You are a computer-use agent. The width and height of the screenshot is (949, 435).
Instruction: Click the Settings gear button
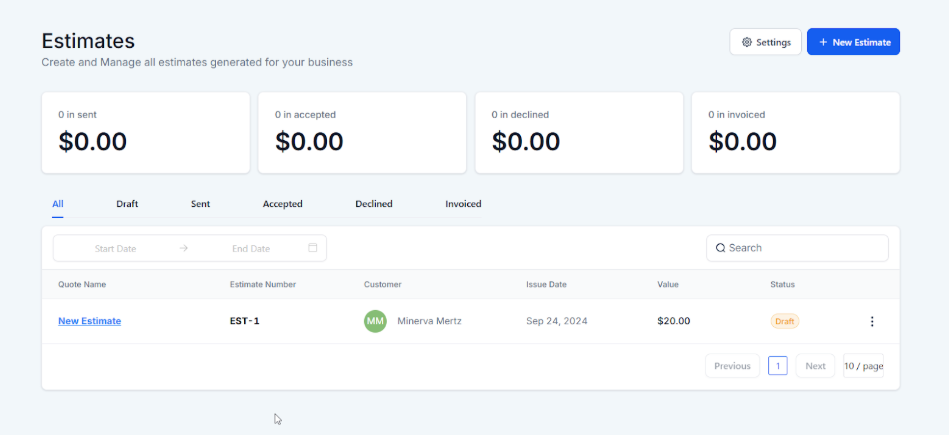(765, 42)
